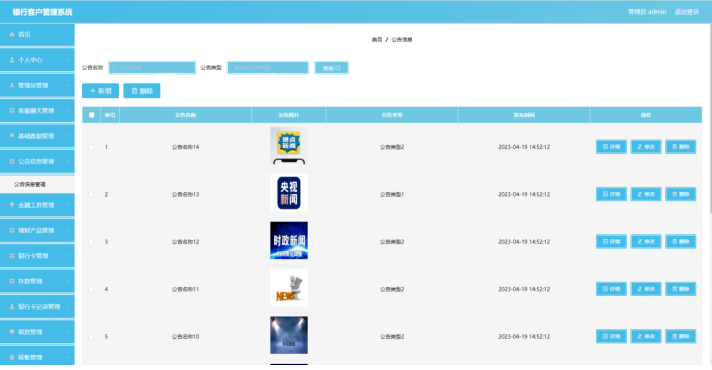Expand the 取款管理 menu chevron
This screenshot has height=370, width=712.
click(69, 332)
